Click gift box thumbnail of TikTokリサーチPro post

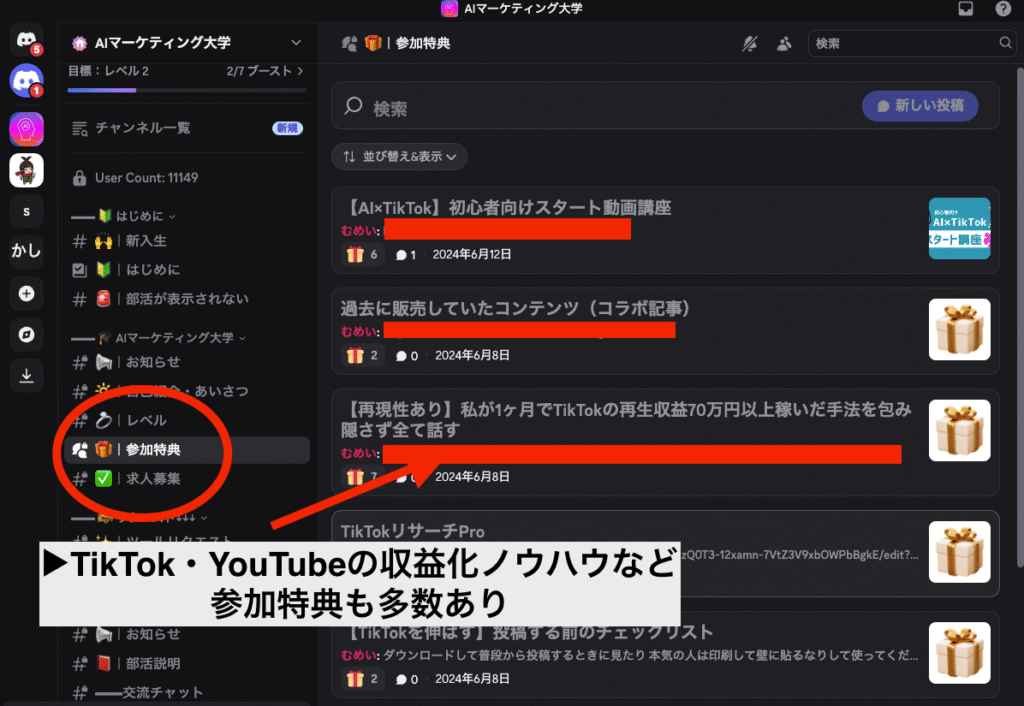pyautogui.click(x=959, y=552)
